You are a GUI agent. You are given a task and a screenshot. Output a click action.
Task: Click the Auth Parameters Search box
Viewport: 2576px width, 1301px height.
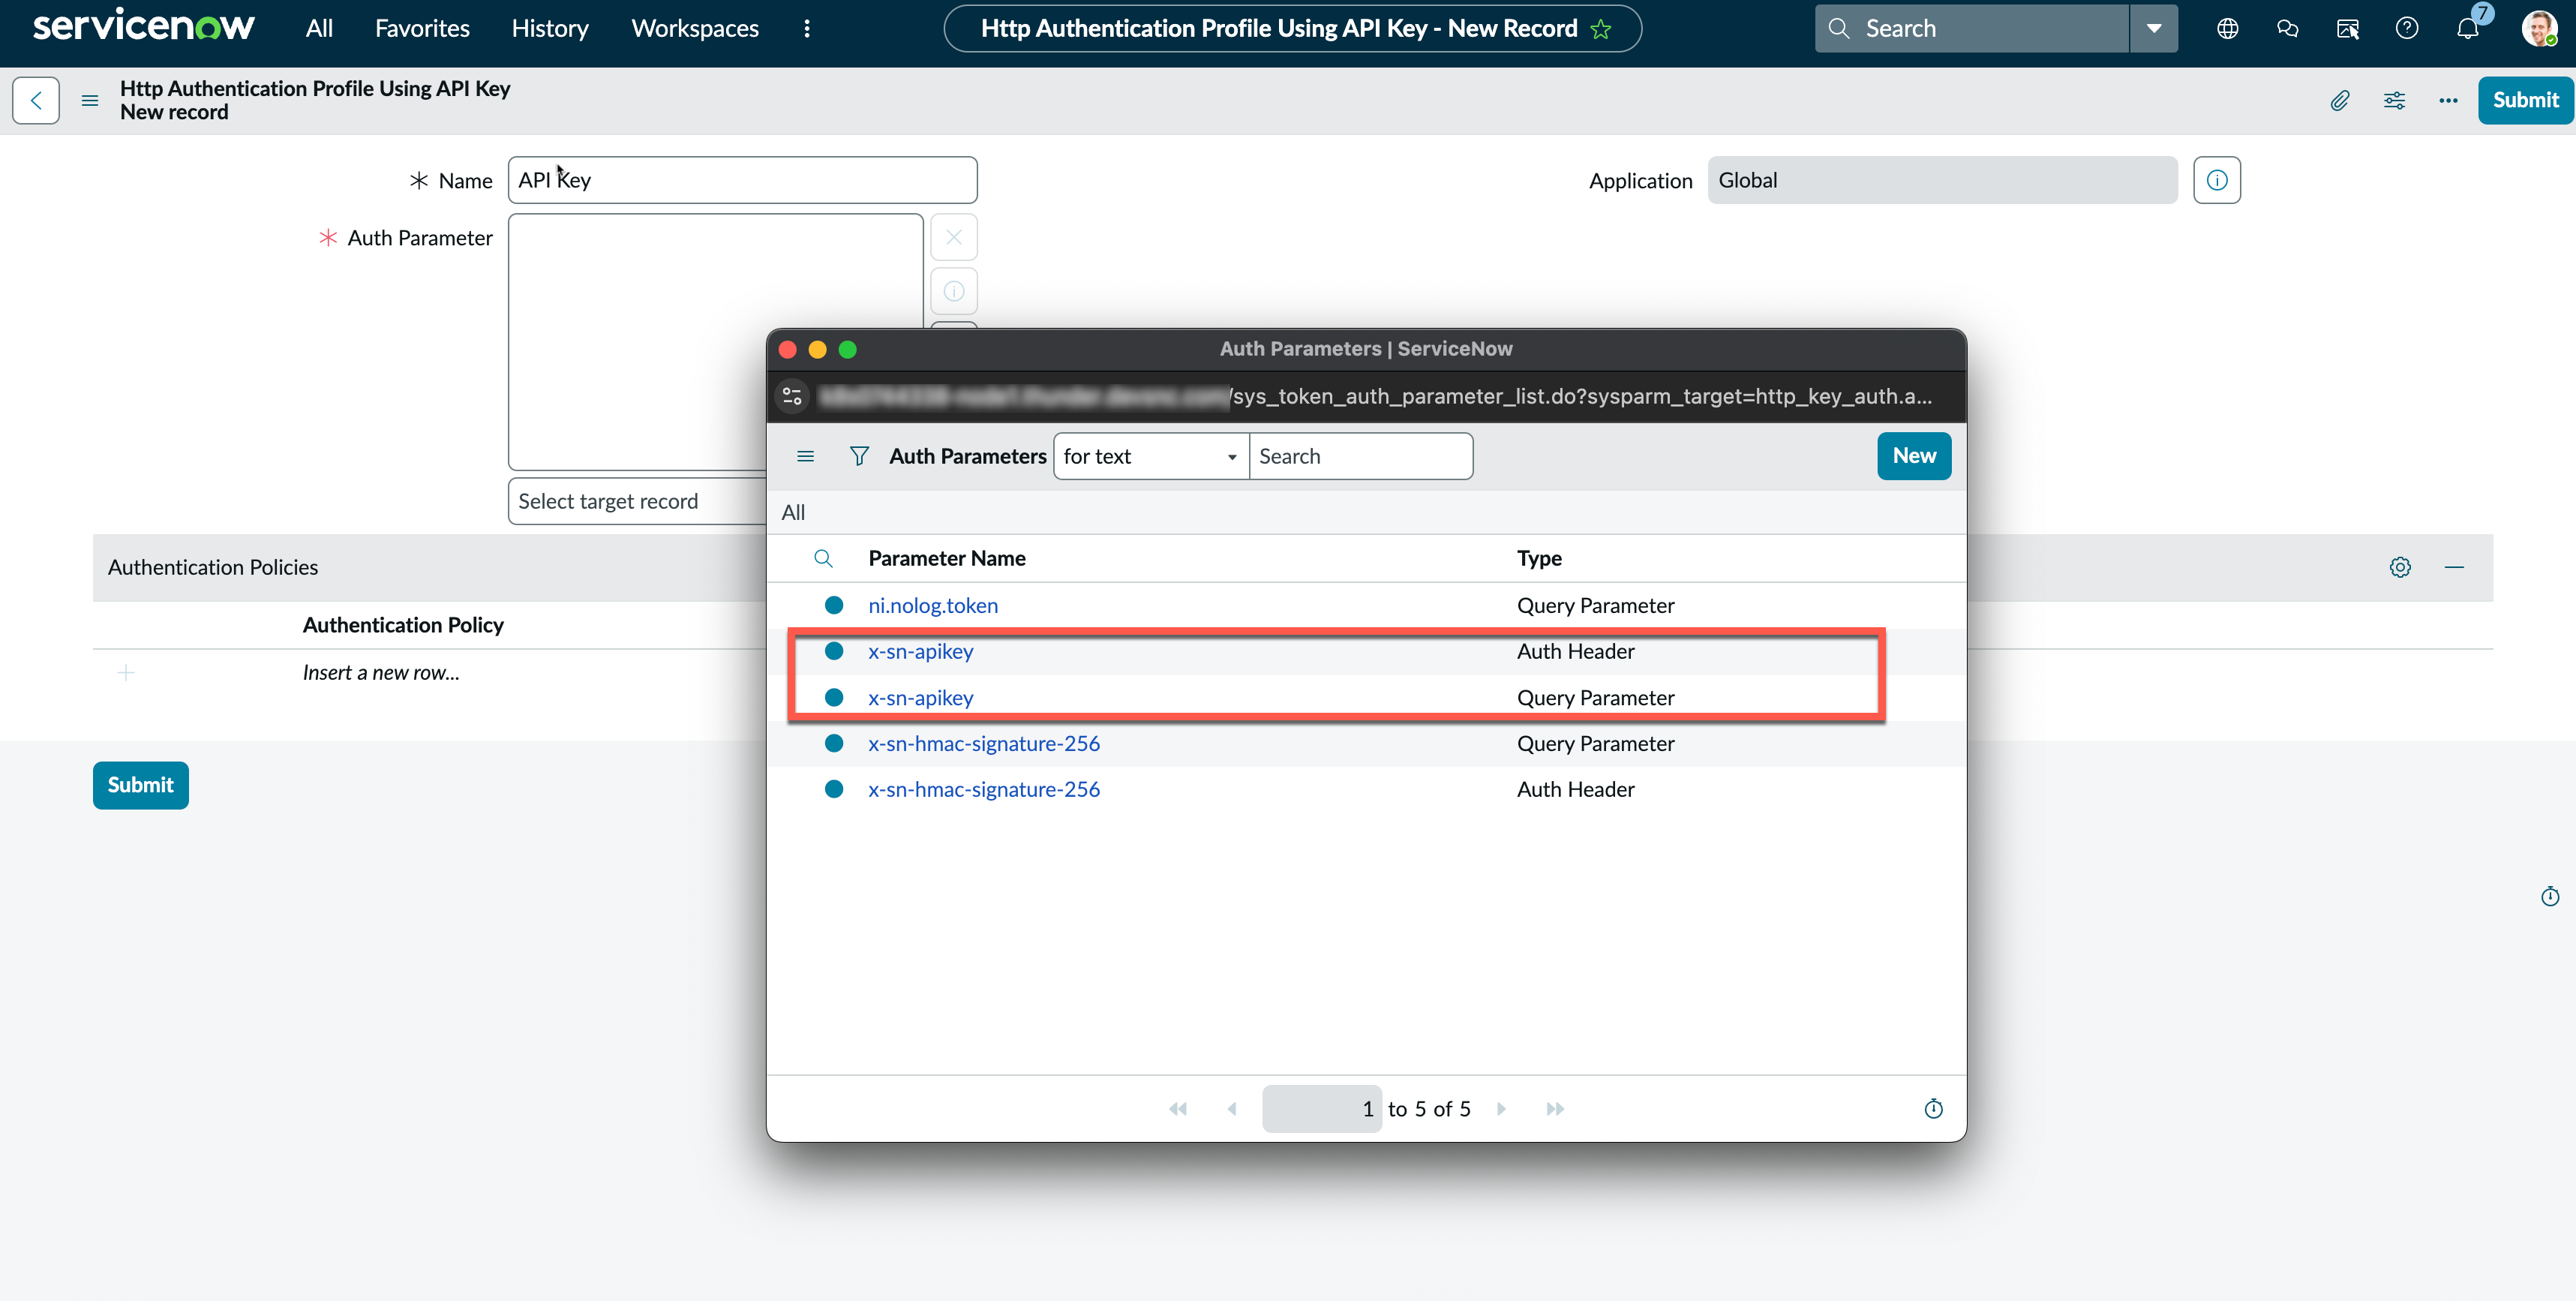point(1361,456)
